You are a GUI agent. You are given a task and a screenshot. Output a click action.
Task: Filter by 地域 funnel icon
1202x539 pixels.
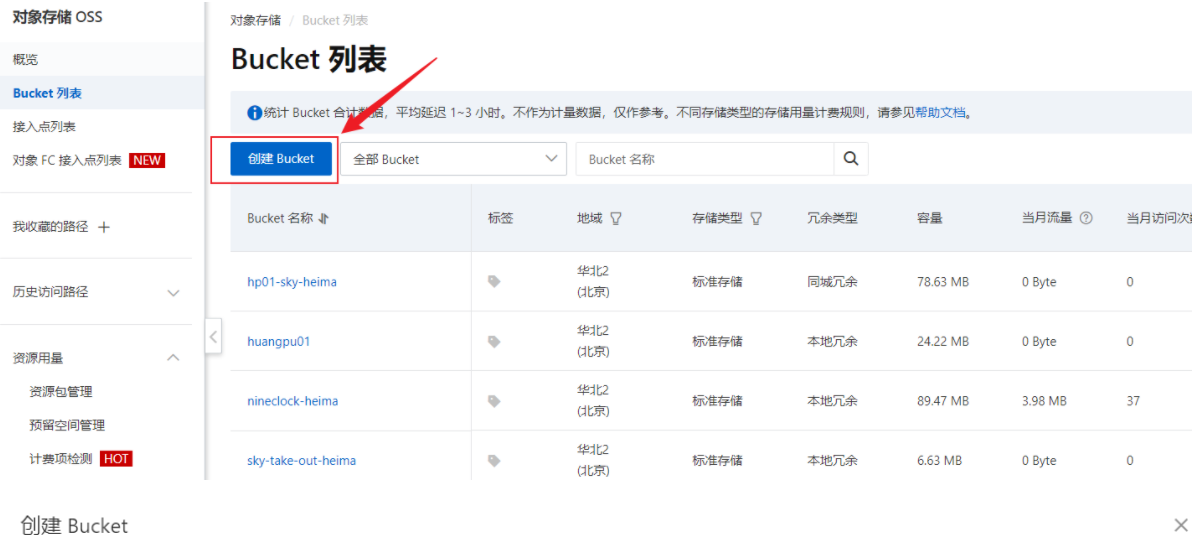(x=616, y=218)
